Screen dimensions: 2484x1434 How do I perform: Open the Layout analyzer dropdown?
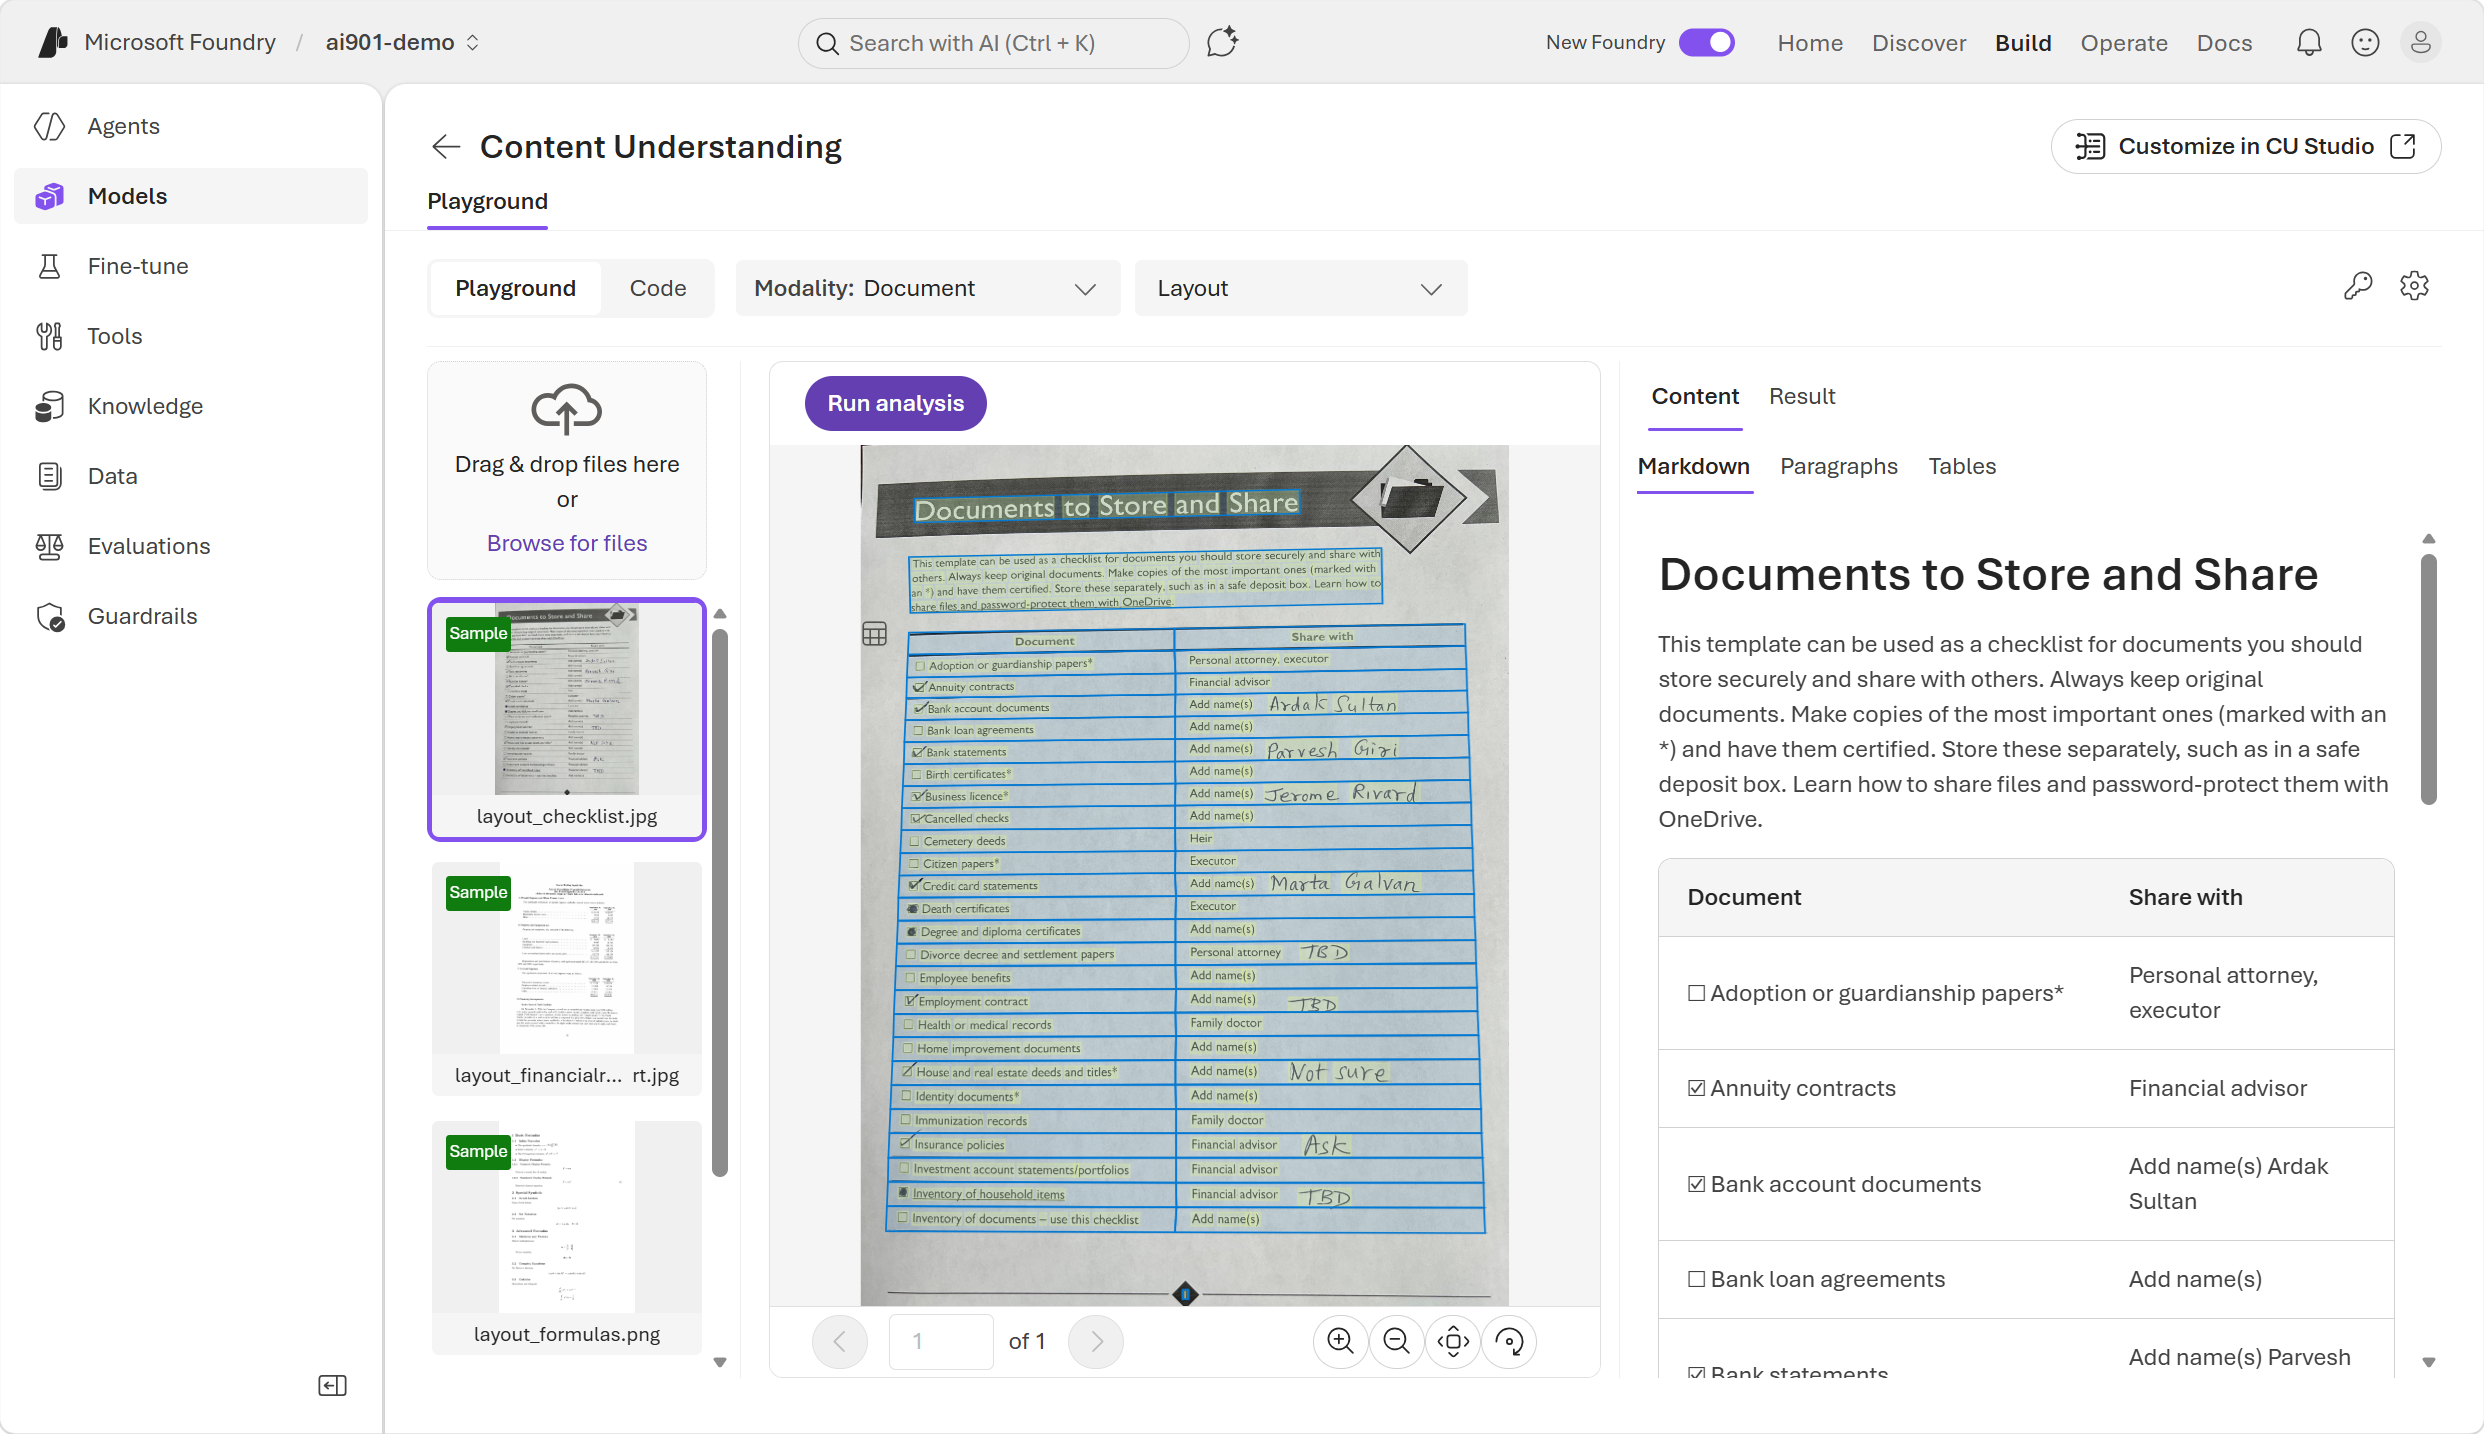[1301, 288]
